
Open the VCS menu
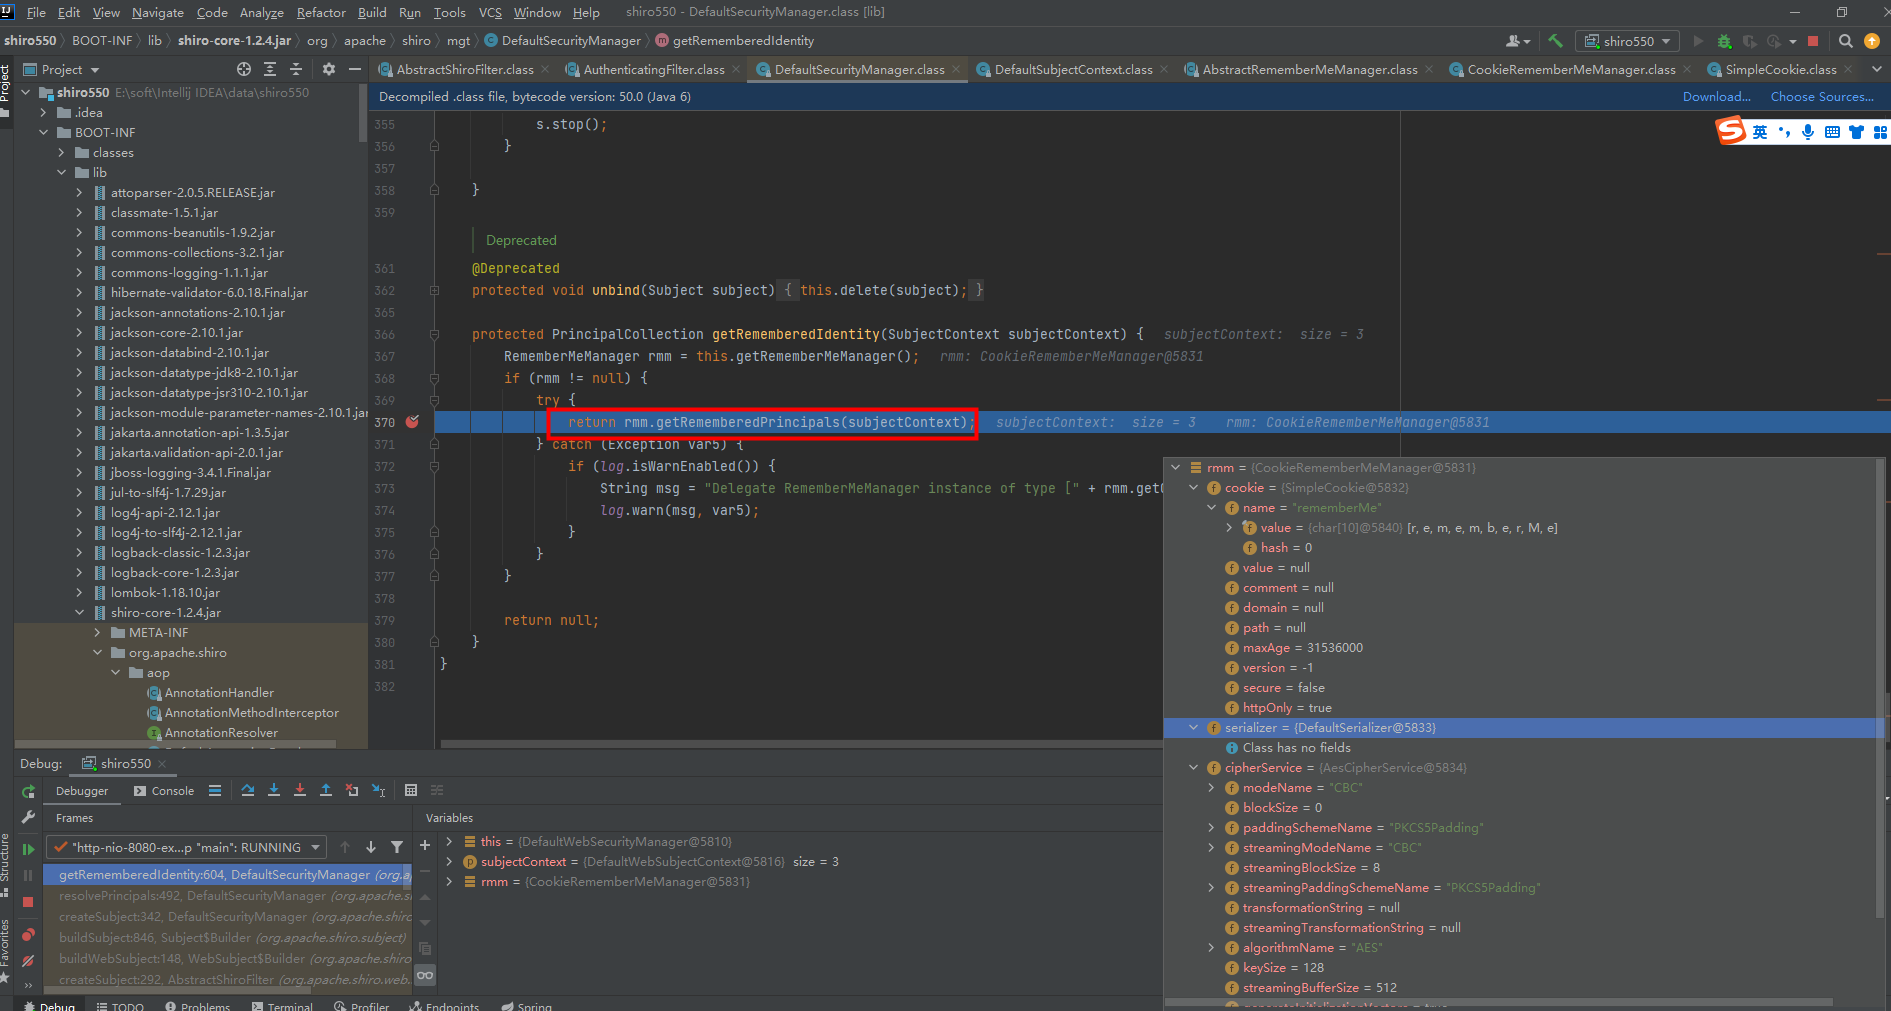(490, 12)
